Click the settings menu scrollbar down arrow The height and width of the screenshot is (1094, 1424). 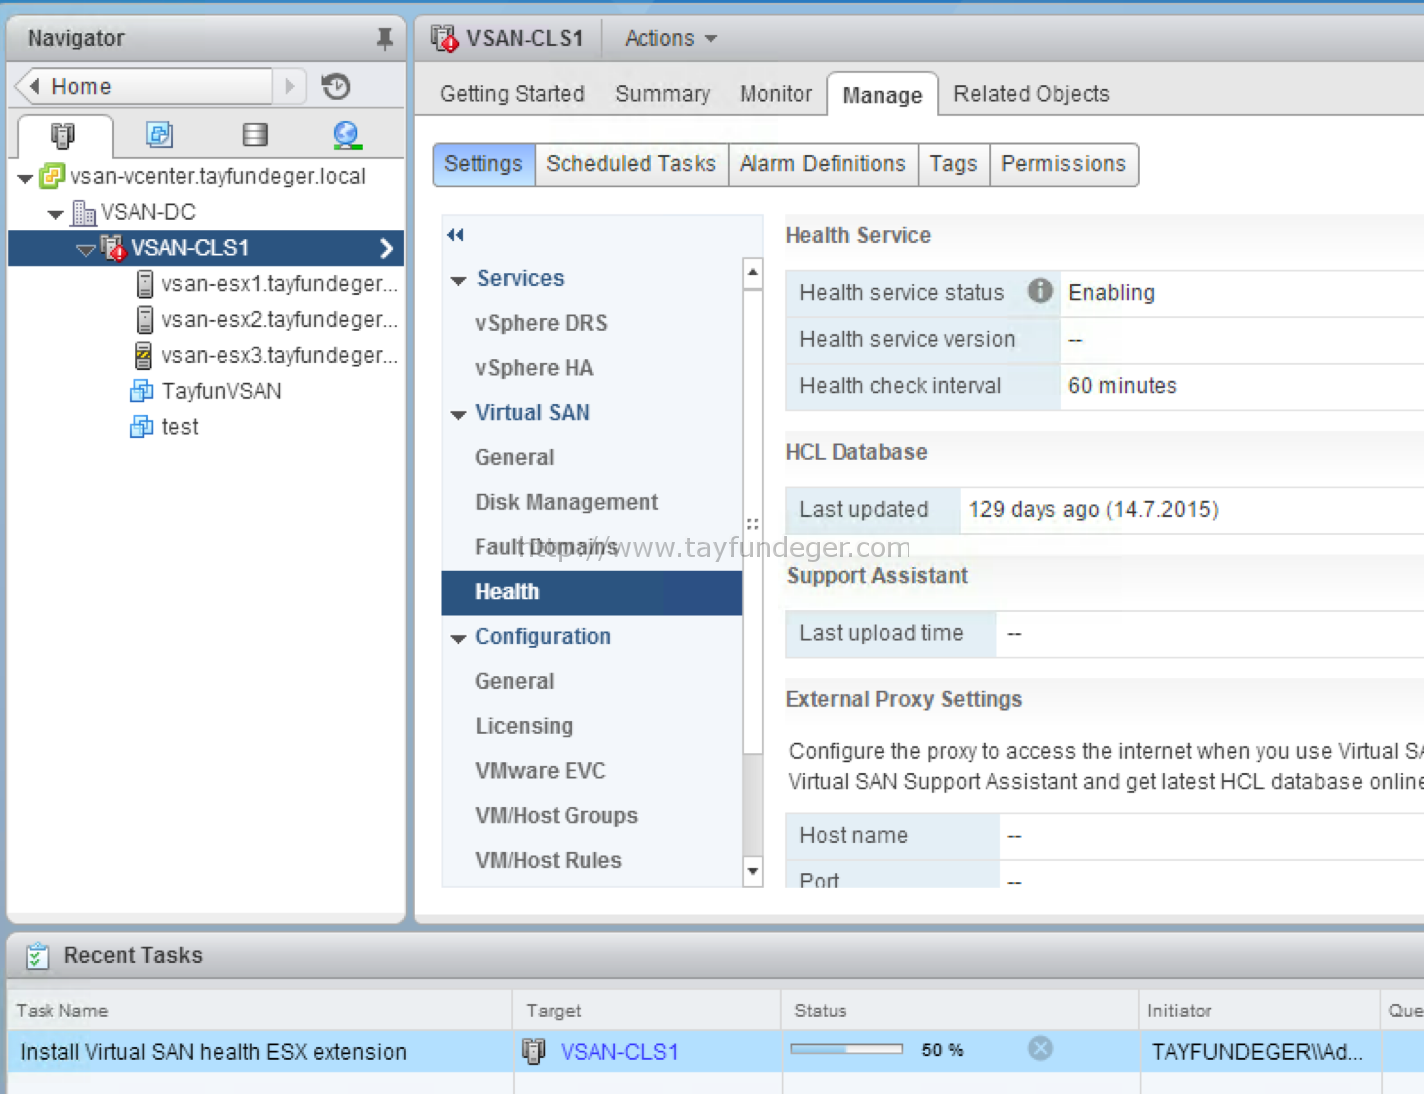[x=753, y=871]
